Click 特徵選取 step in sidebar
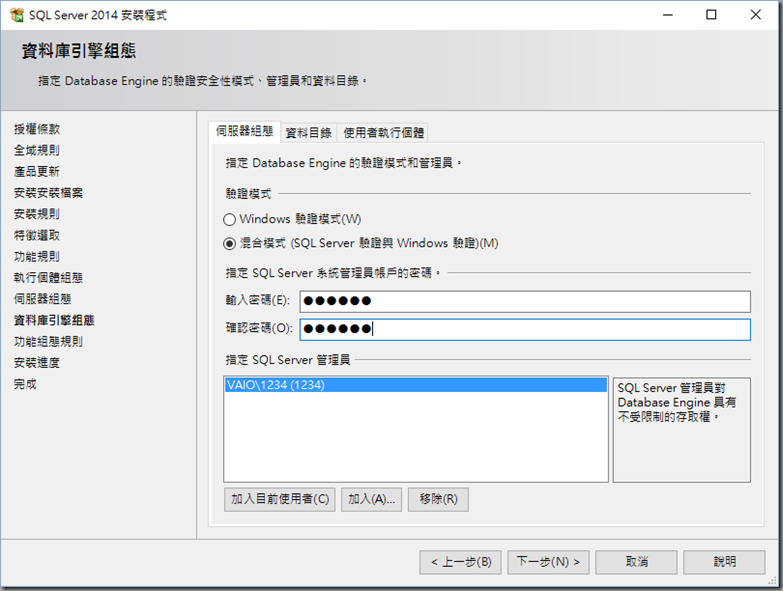 point(37,235)
